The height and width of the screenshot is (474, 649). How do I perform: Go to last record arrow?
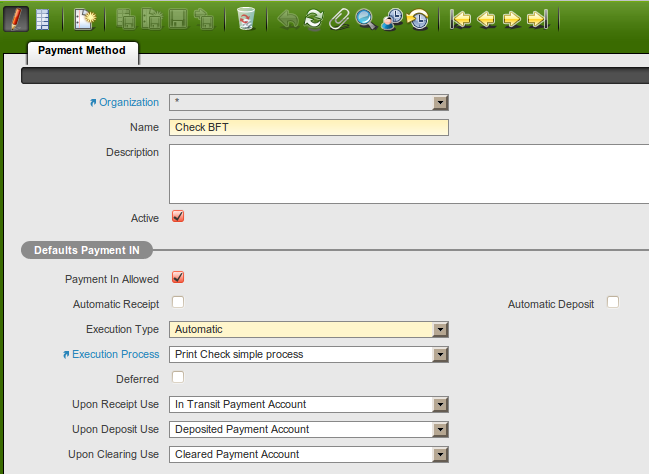[538, 19]
